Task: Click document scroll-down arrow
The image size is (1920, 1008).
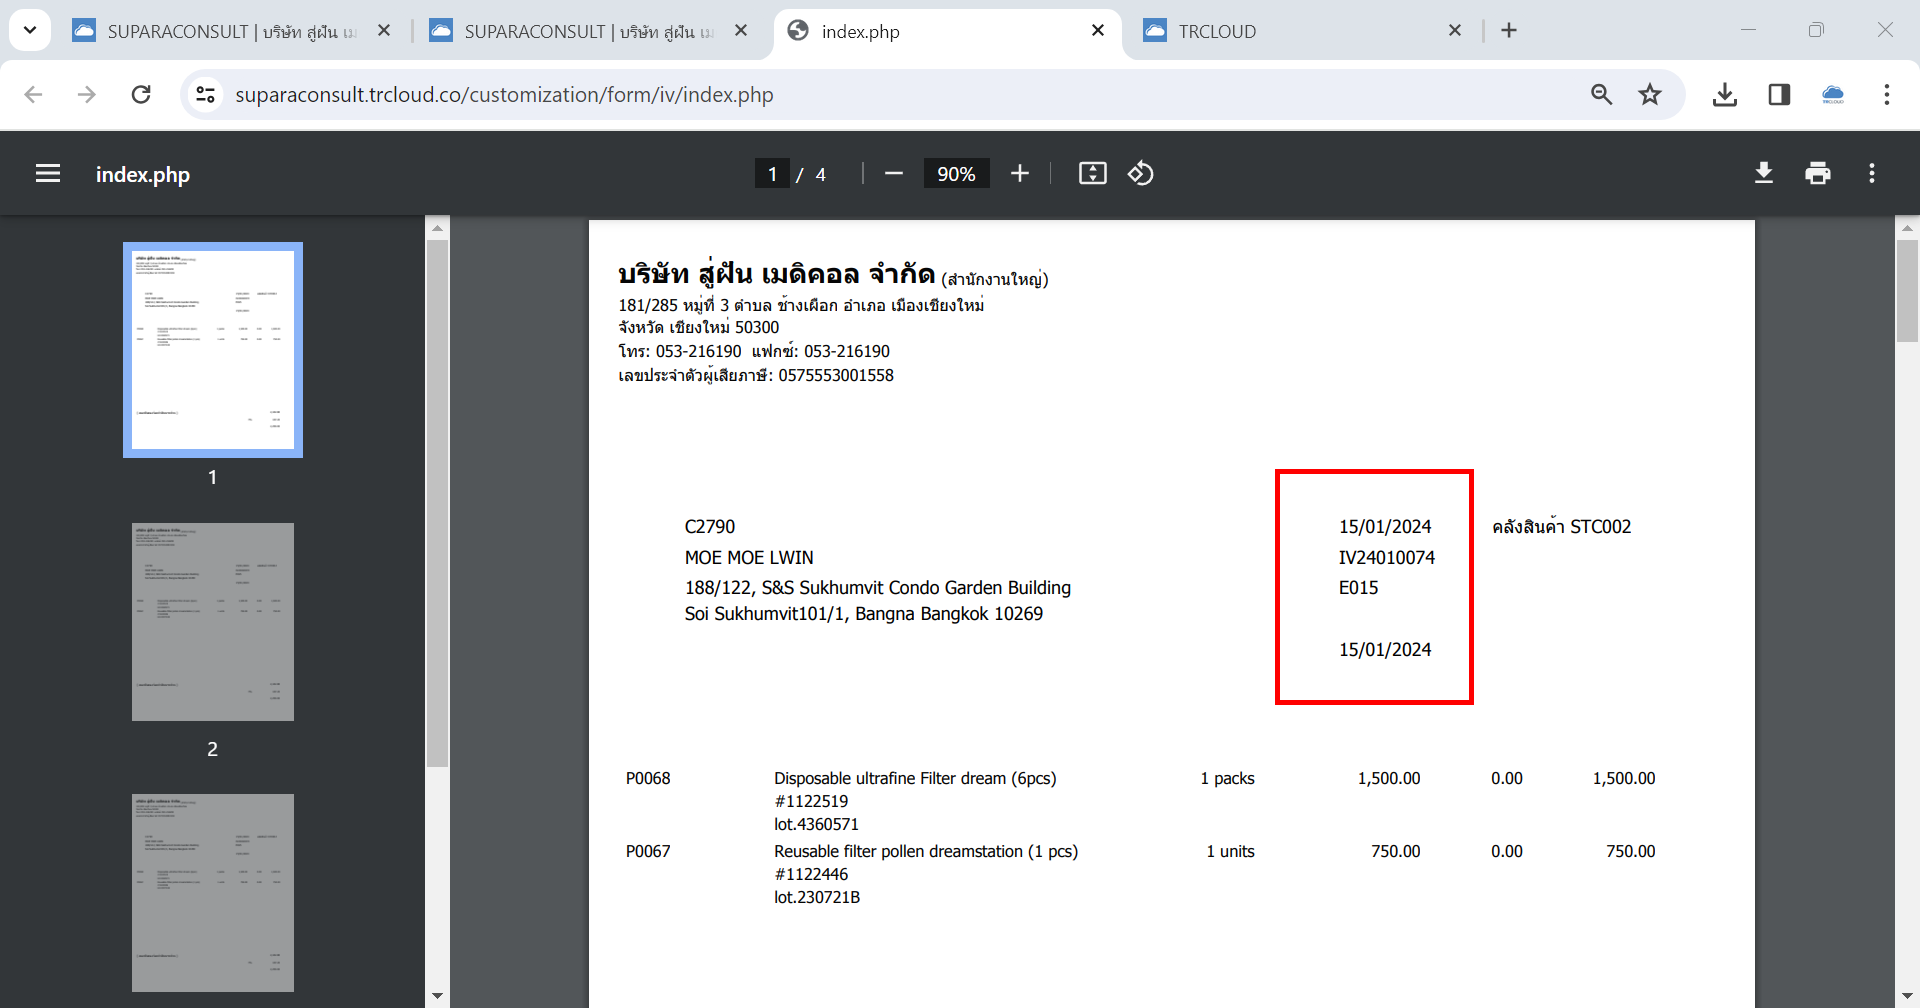Action: (1907, 997)
